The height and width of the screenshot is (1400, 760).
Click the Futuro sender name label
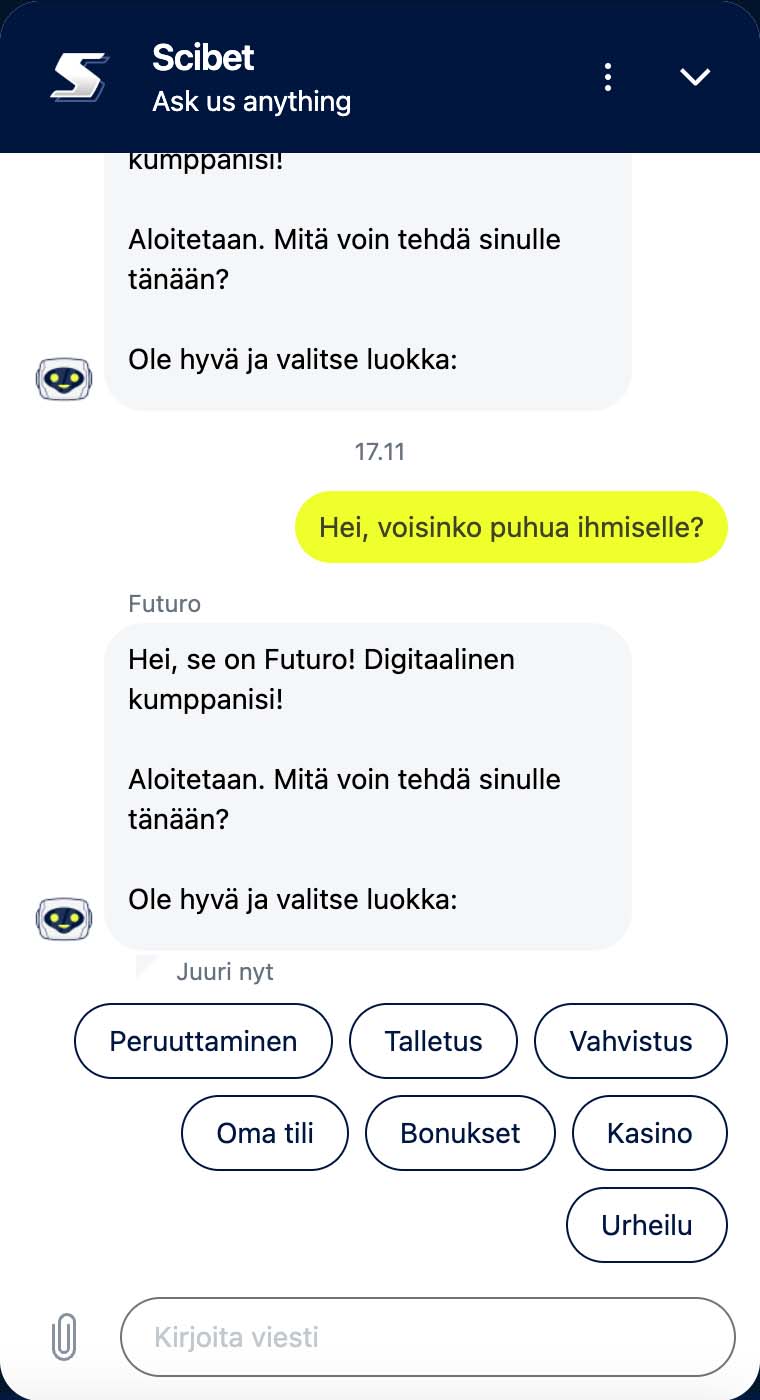pyautogui.click(x=165, y=604)
